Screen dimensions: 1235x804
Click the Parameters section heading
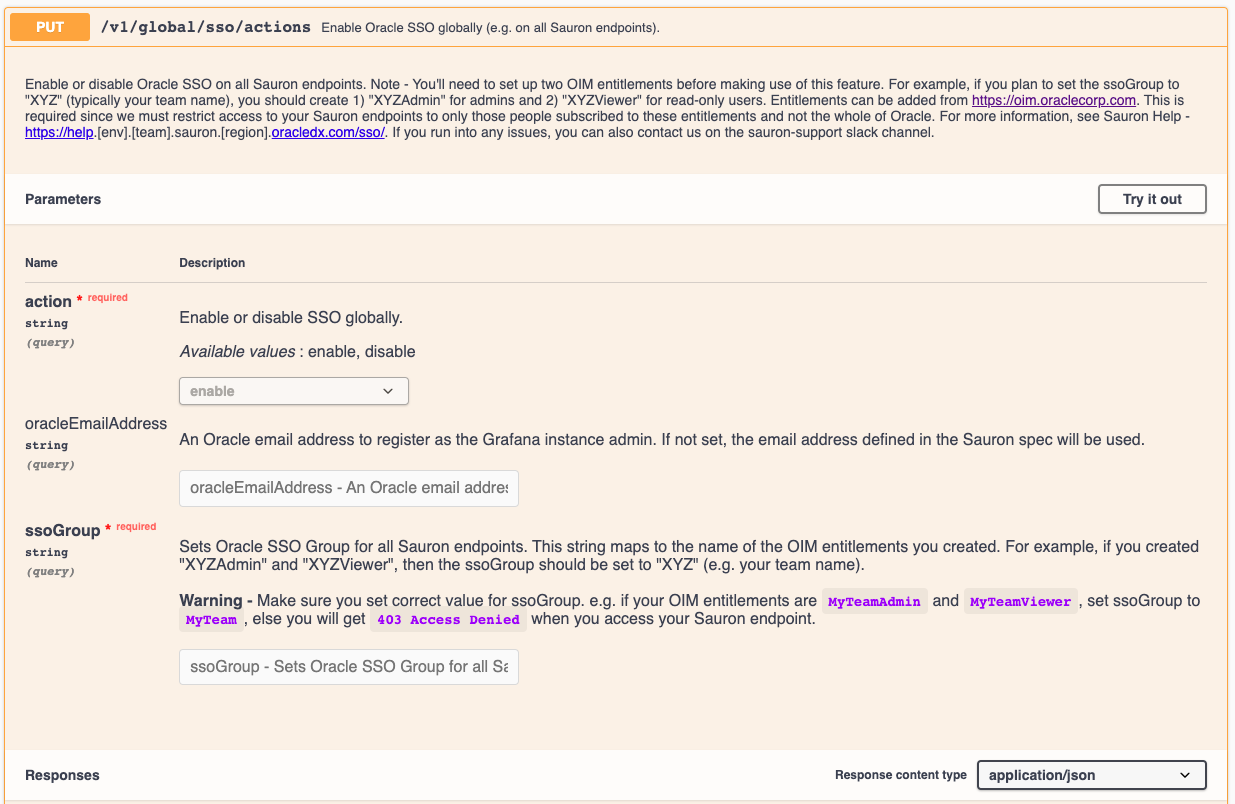pyautogui.click(x=63, y=199)
